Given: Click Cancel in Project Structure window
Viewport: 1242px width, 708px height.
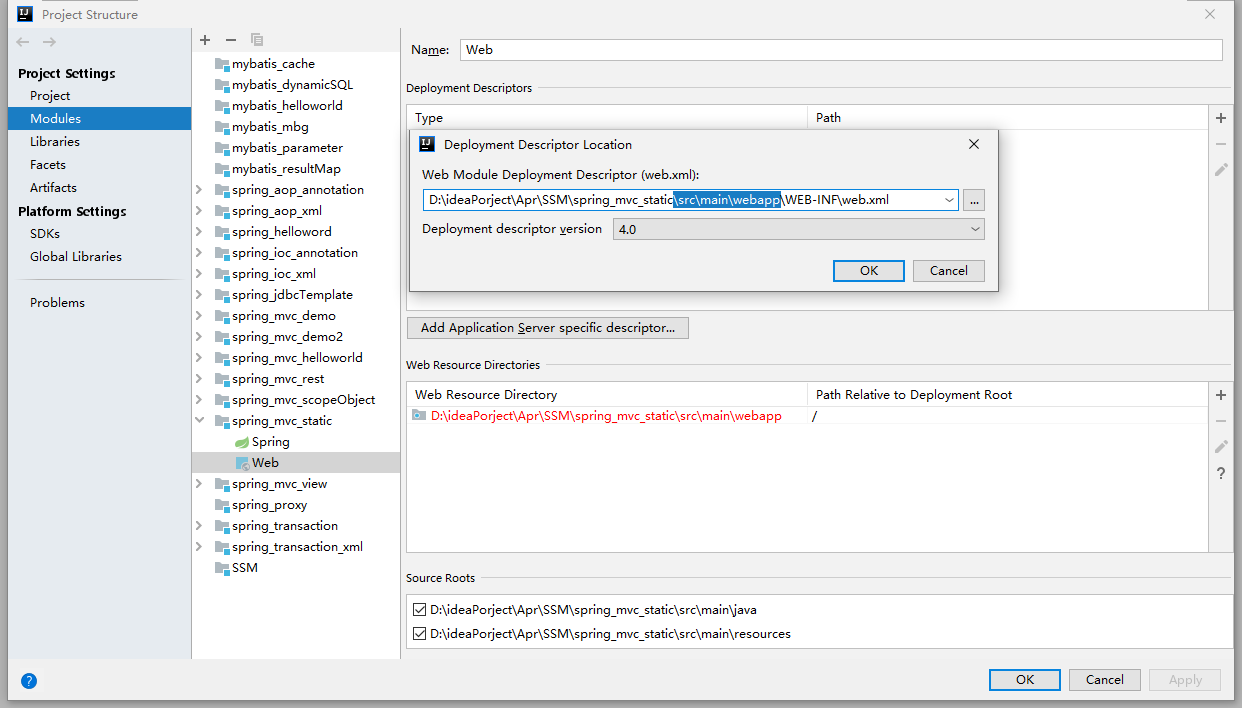Looking at the screenshot, I should (x=1105, y=680).
